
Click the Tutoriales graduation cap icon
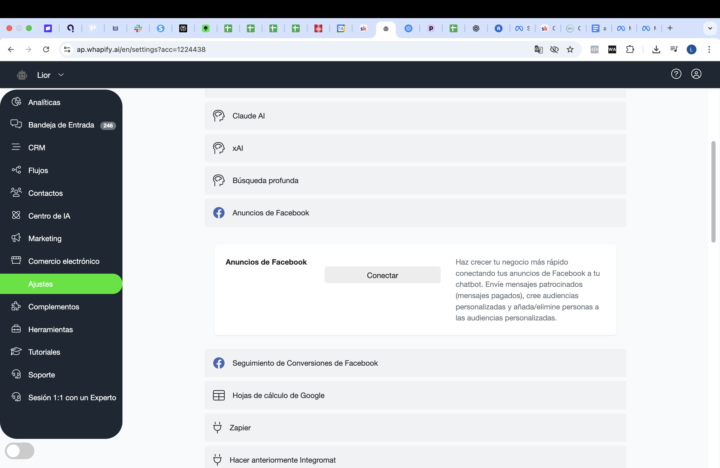pyautogui.click(x=16, y=351)
